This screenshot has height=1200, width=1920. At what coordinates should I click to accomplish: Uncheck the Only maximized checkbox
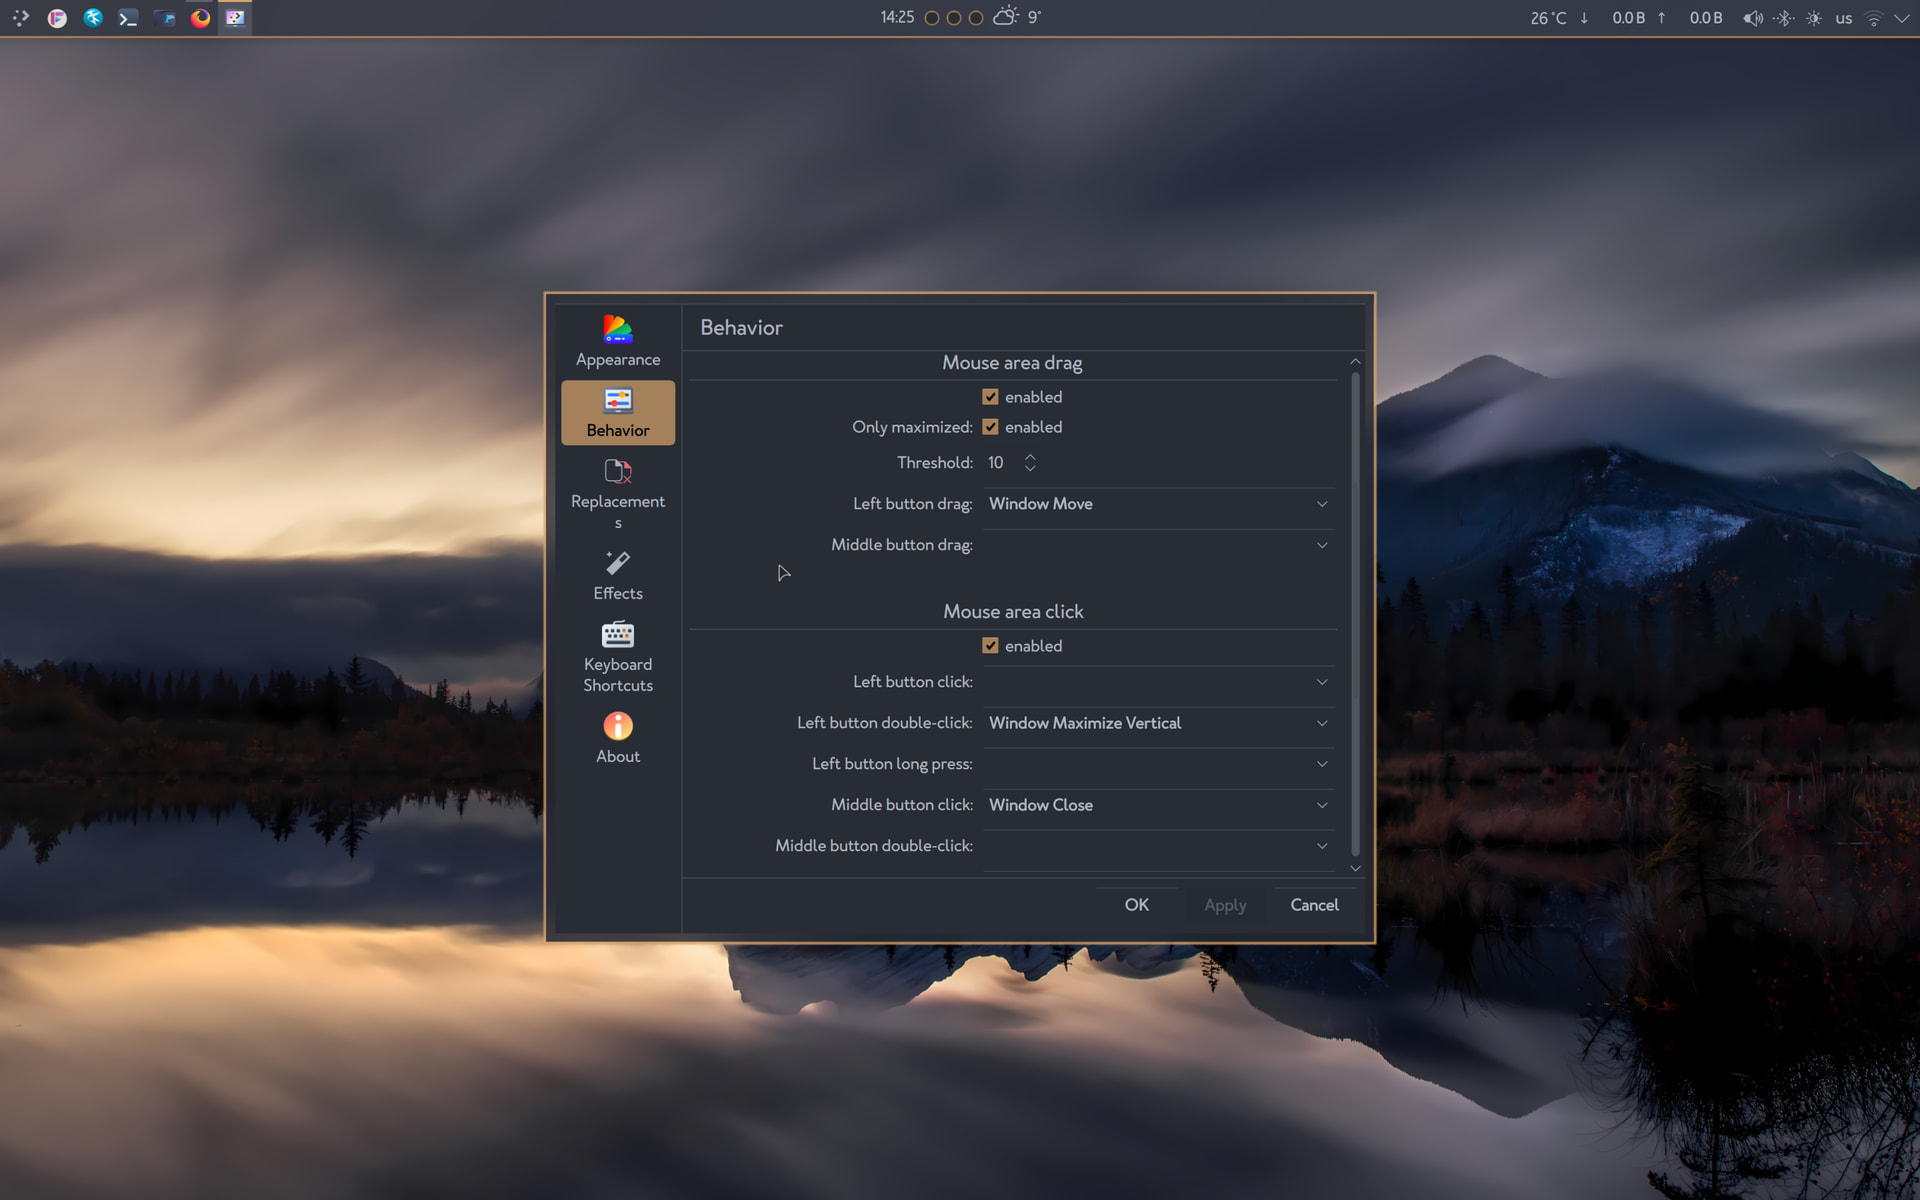coord(990,427)
